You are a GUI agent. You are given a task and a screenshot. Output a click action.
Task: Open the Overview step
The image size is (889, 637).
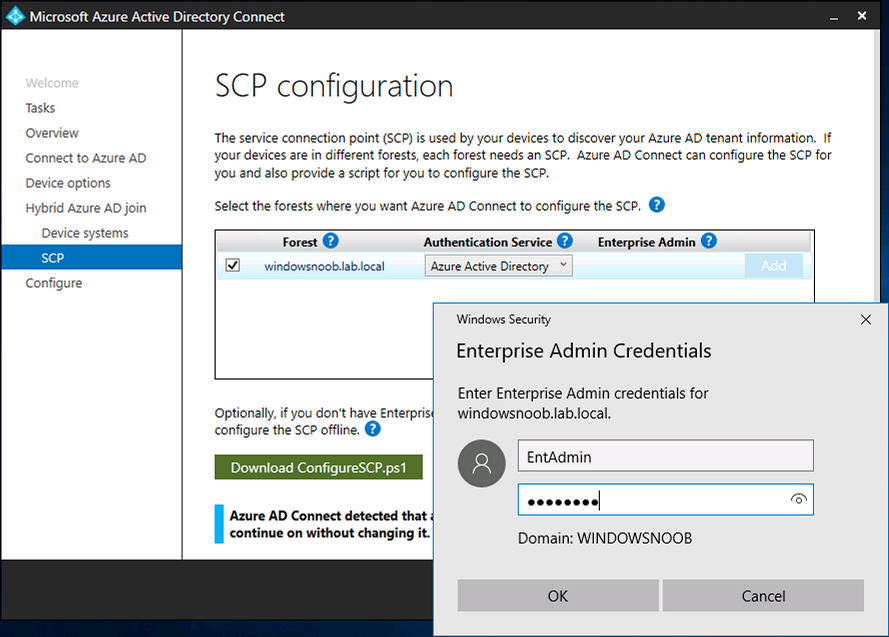pyautogui.click(x=52, y=133)
